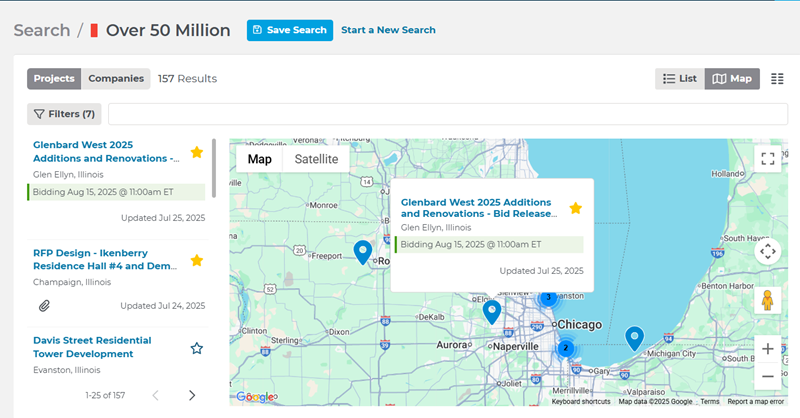
Task: Click the Evanston, Illinois location text
Action: (67, 370)
